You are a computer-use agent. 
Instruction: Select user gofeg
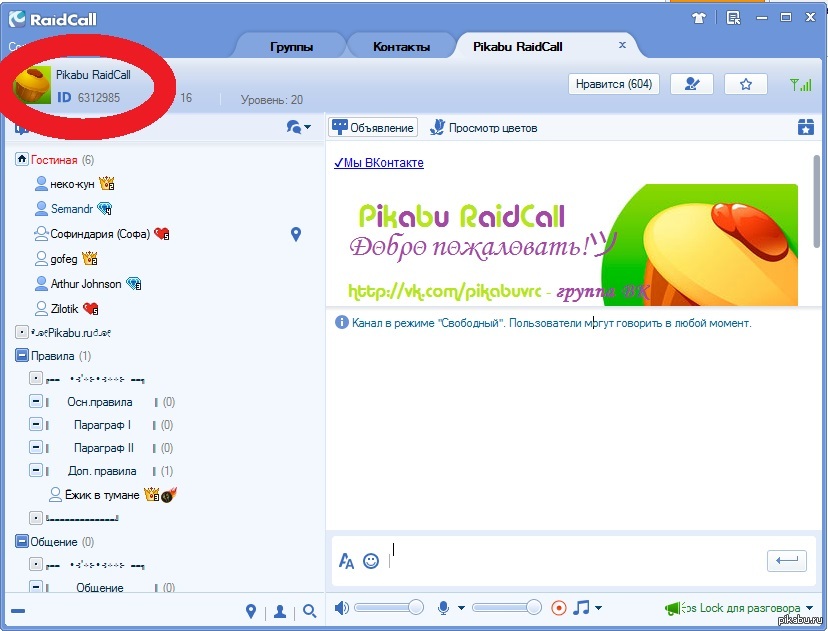[64, 259]
